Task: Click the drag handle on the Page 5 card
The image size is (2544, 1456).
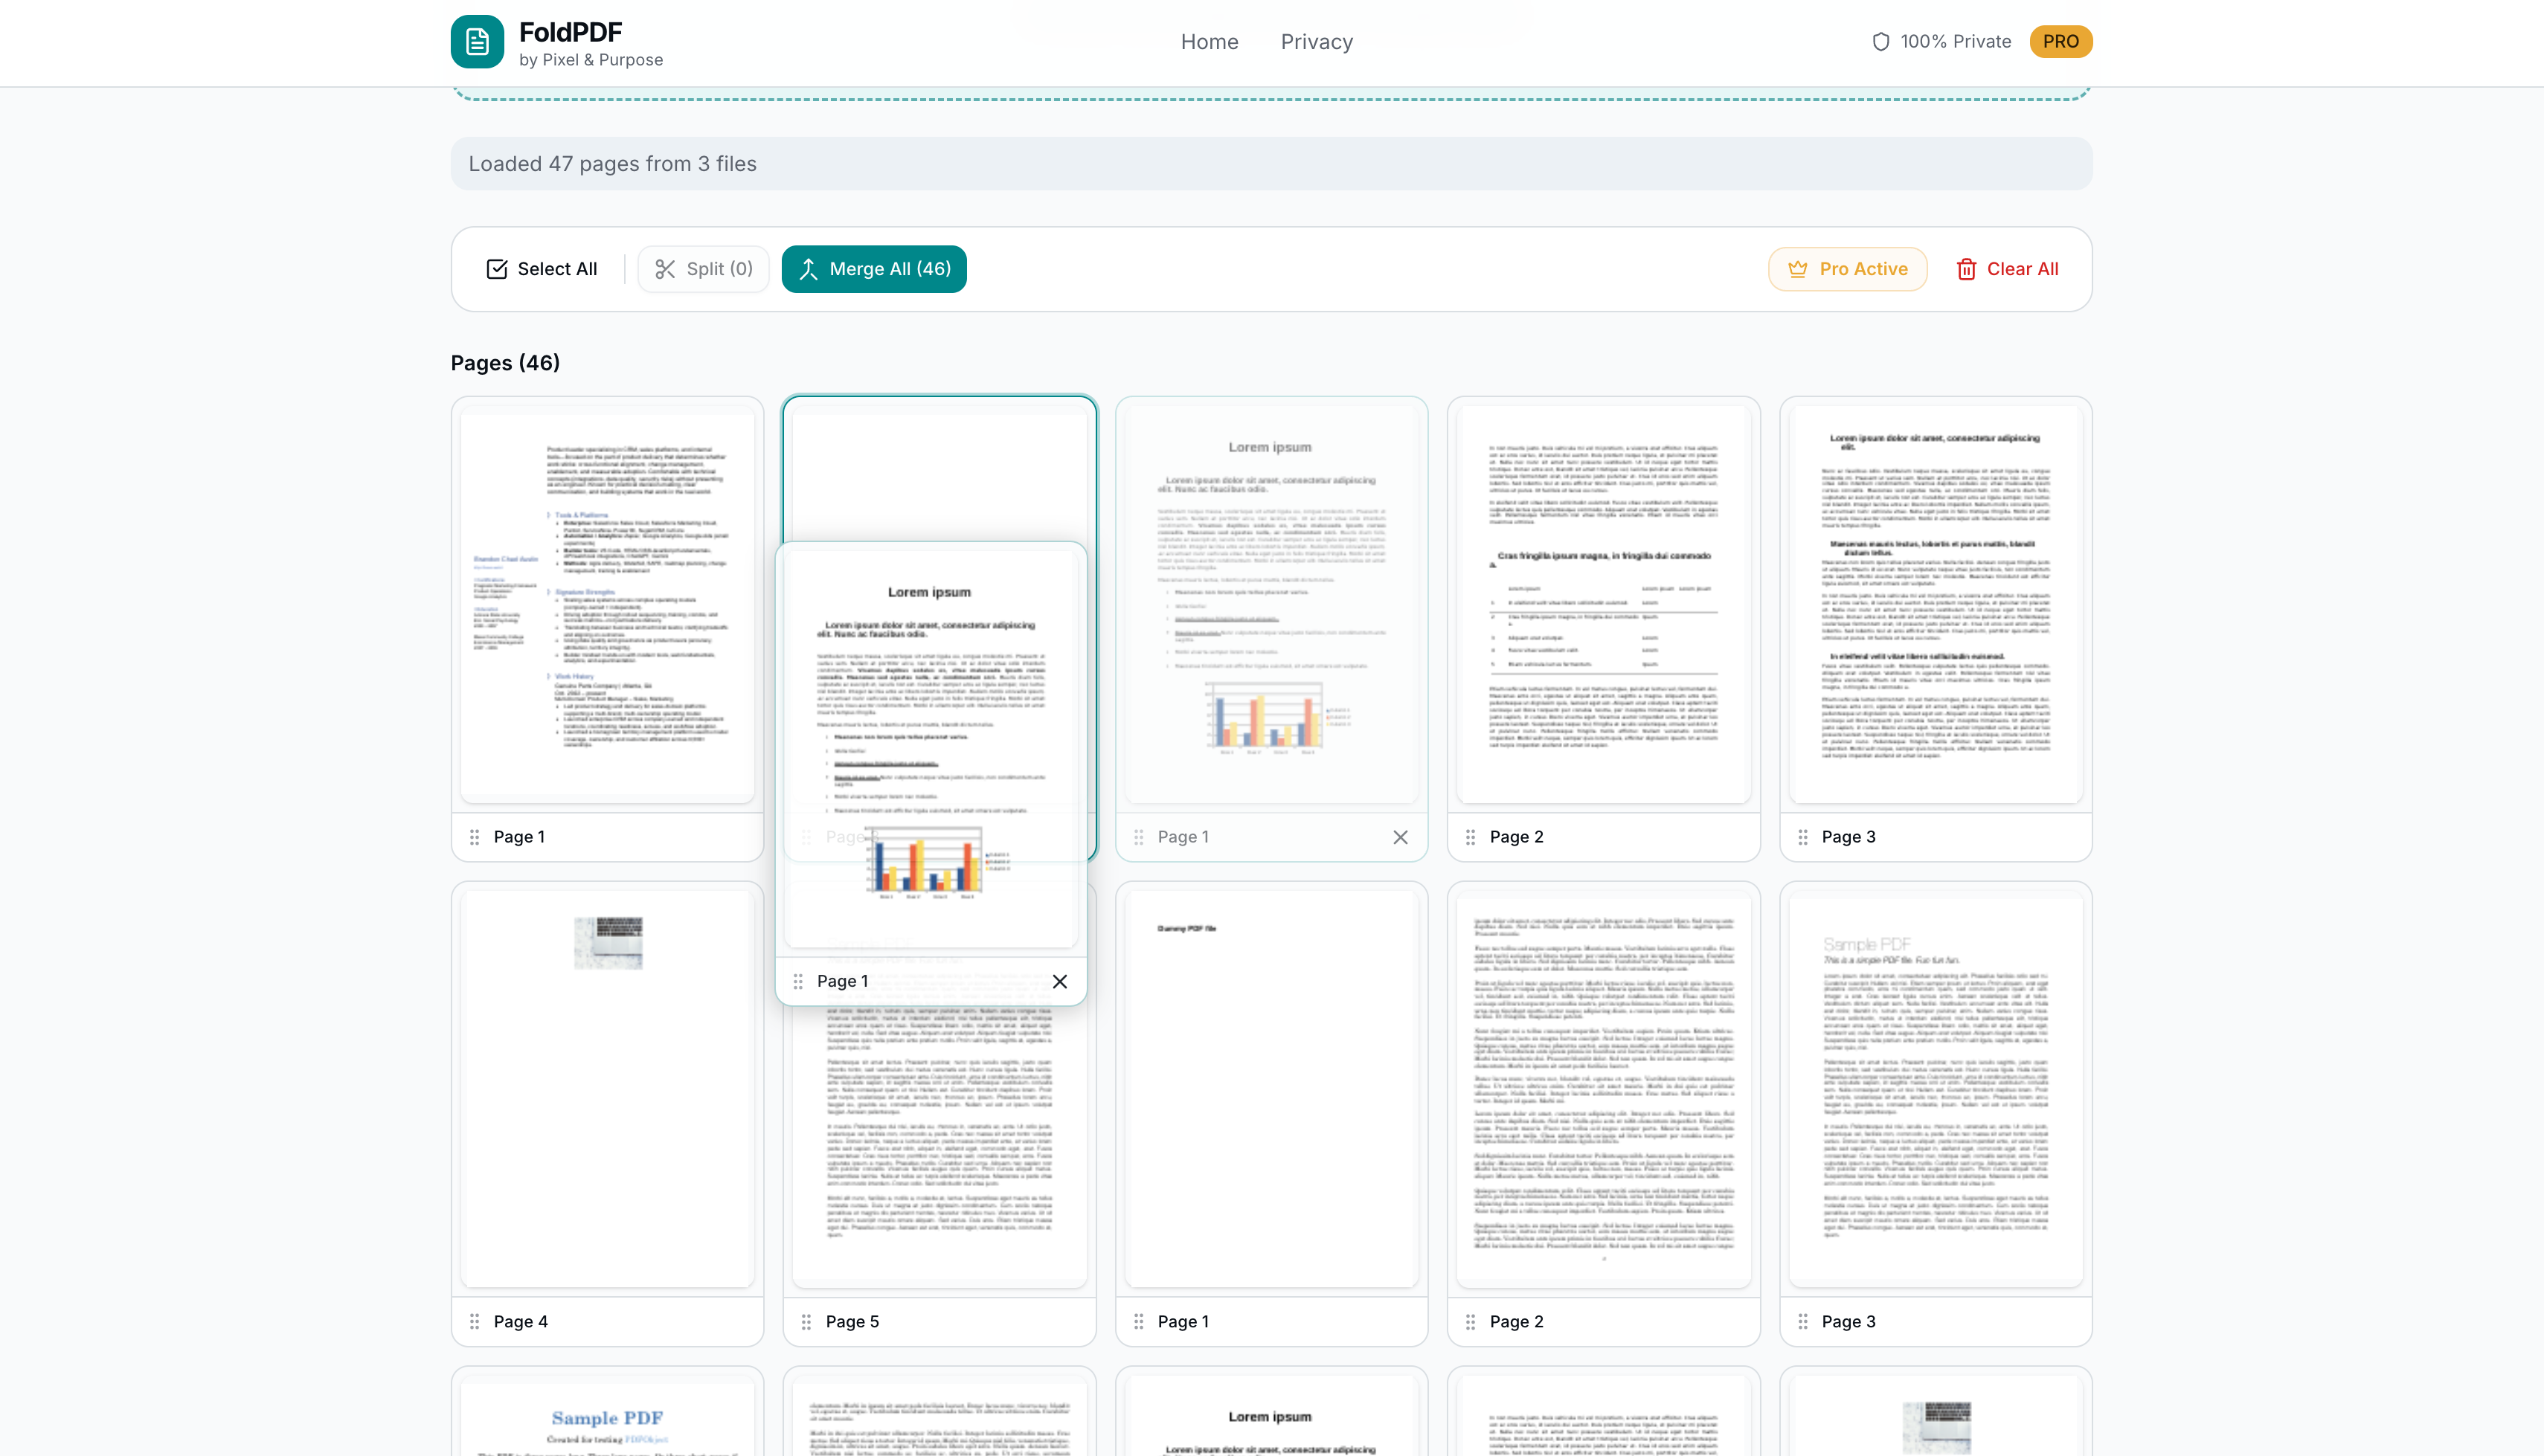Action: 808,1321
